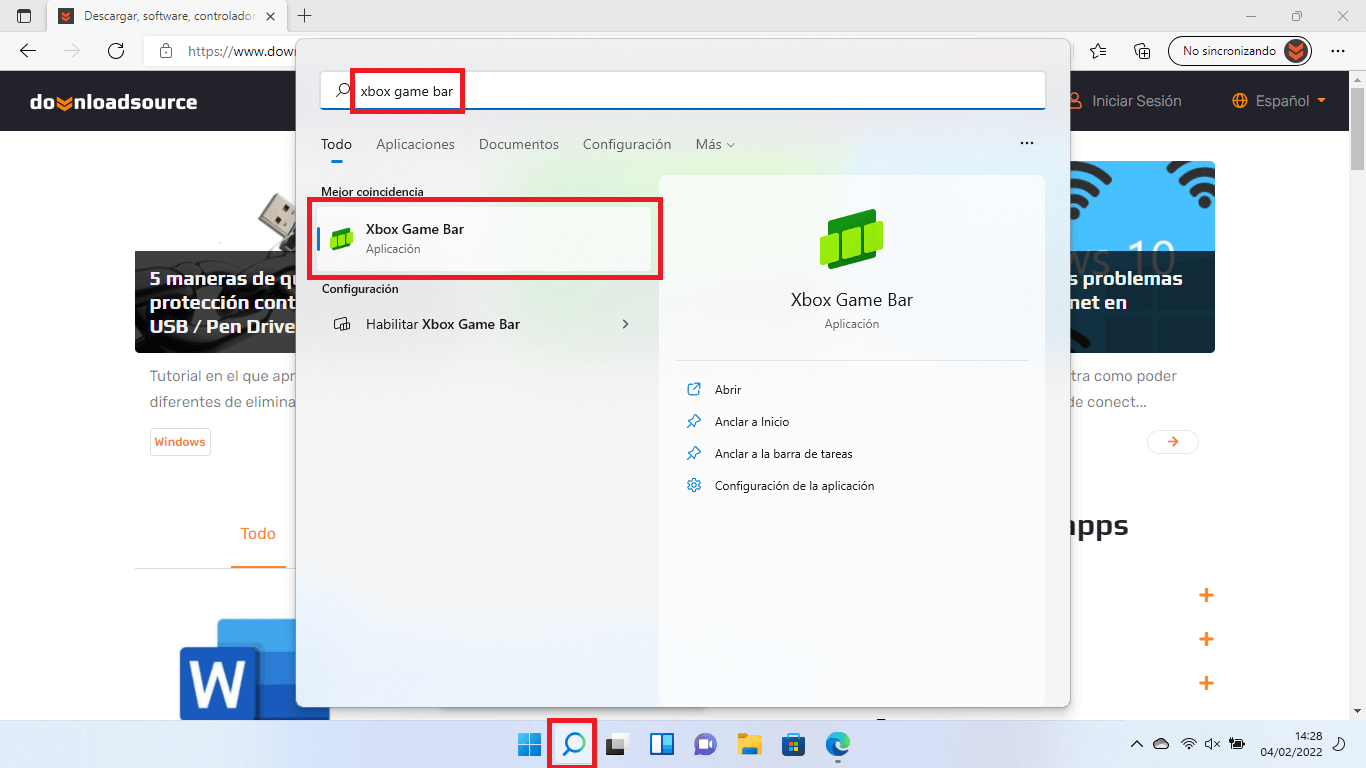Click Configuración de la aplicación option
Viewport: 1366px width, 768px height.
click(x=794, y=486)
